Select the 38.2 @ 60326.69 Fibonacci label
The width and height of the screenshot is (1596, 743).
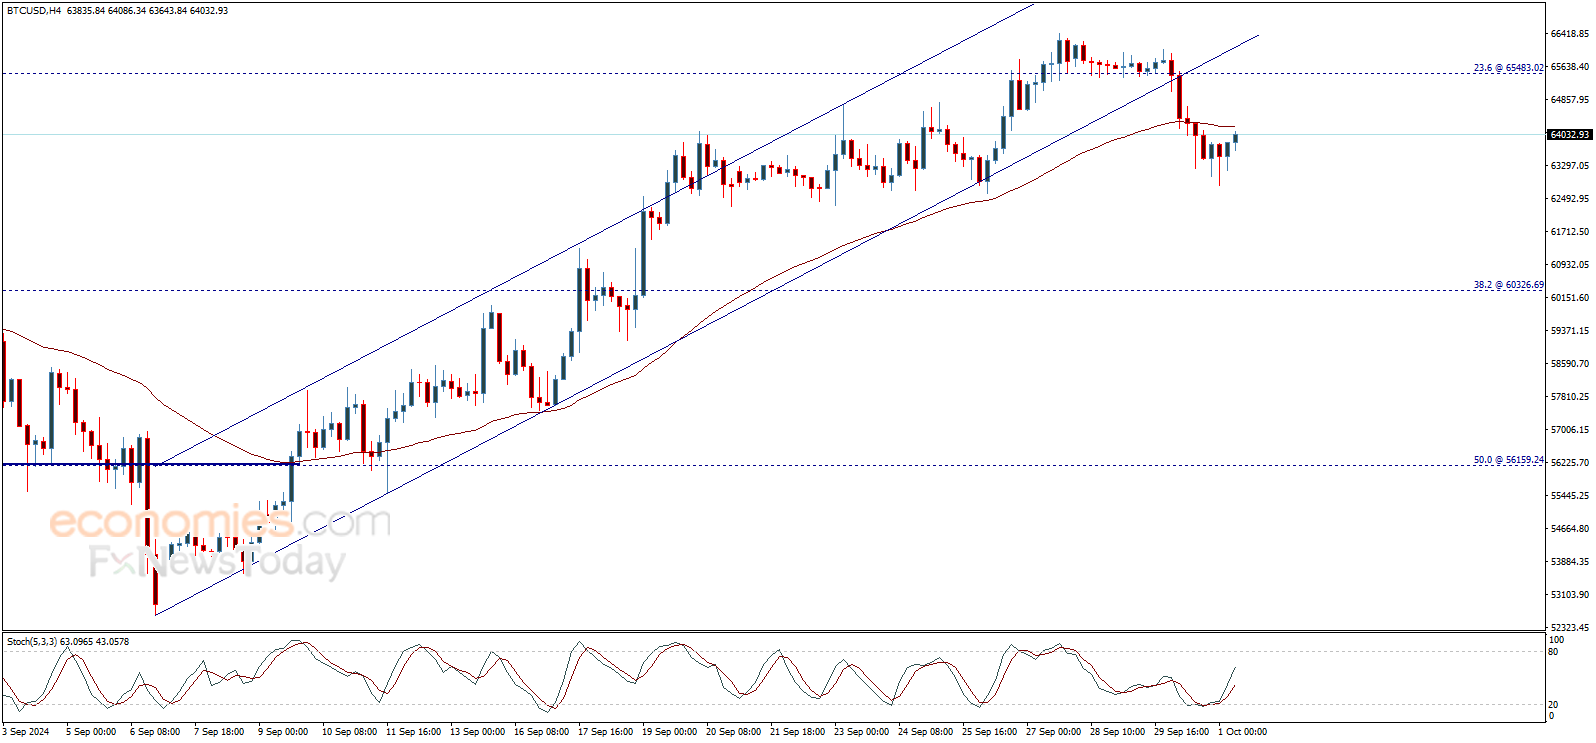tap(1508, 285)
